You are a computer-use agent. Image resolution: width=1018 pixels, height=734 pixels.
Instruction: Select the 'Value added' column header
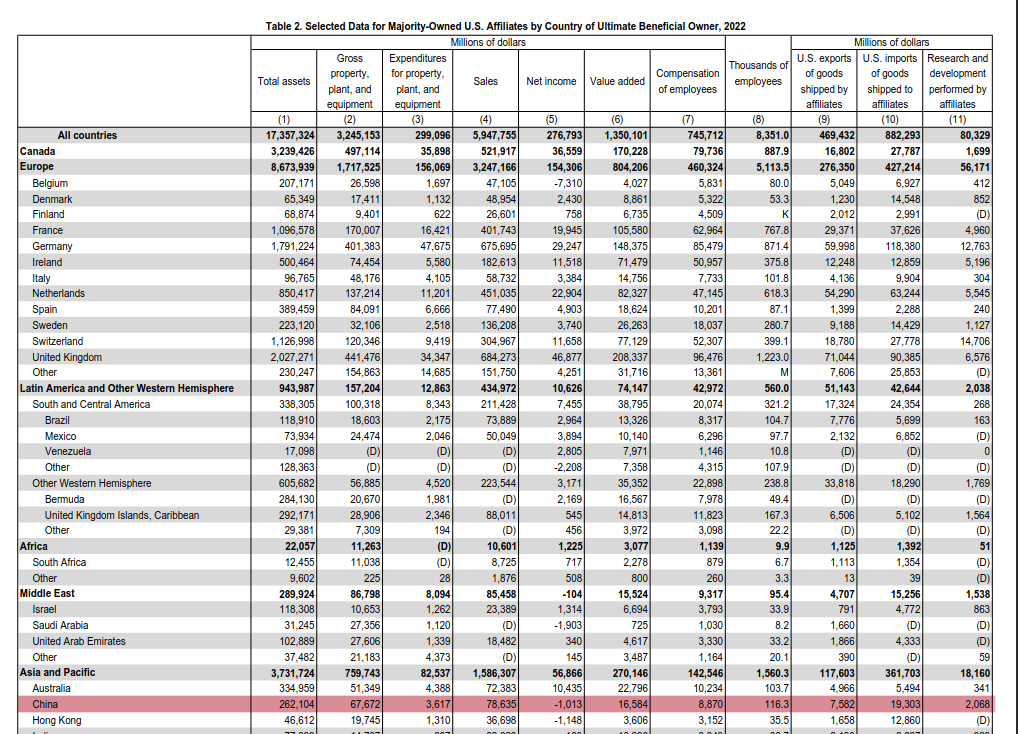[617, 81]
